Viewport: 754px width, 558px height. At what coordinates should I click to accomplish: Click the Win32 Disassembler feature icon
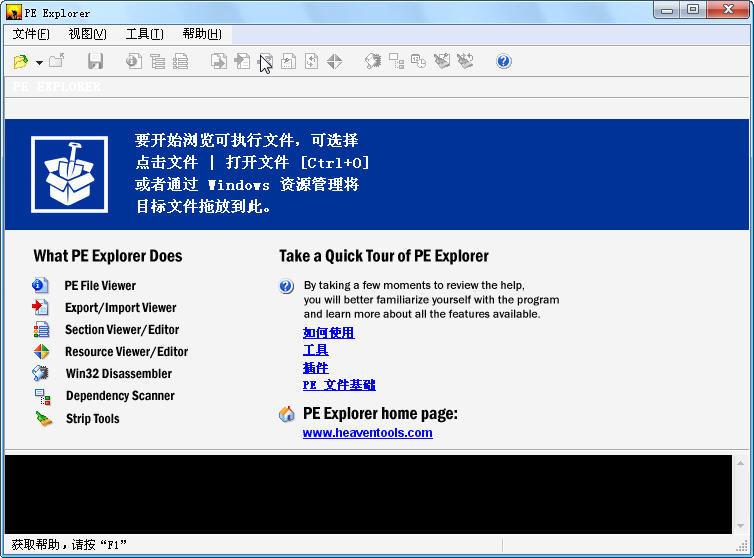41,373
